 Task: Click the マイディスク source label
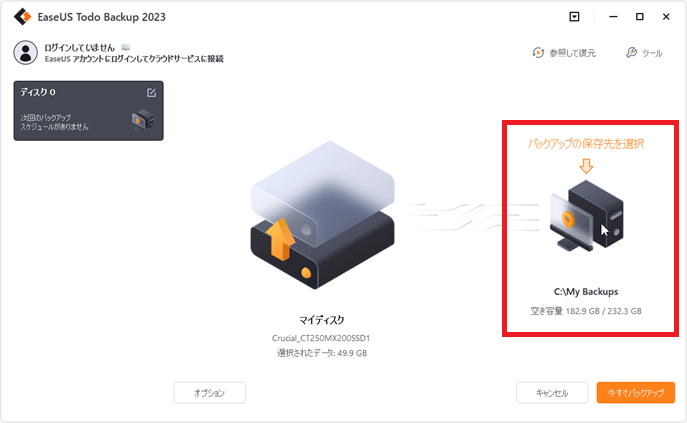322,320
